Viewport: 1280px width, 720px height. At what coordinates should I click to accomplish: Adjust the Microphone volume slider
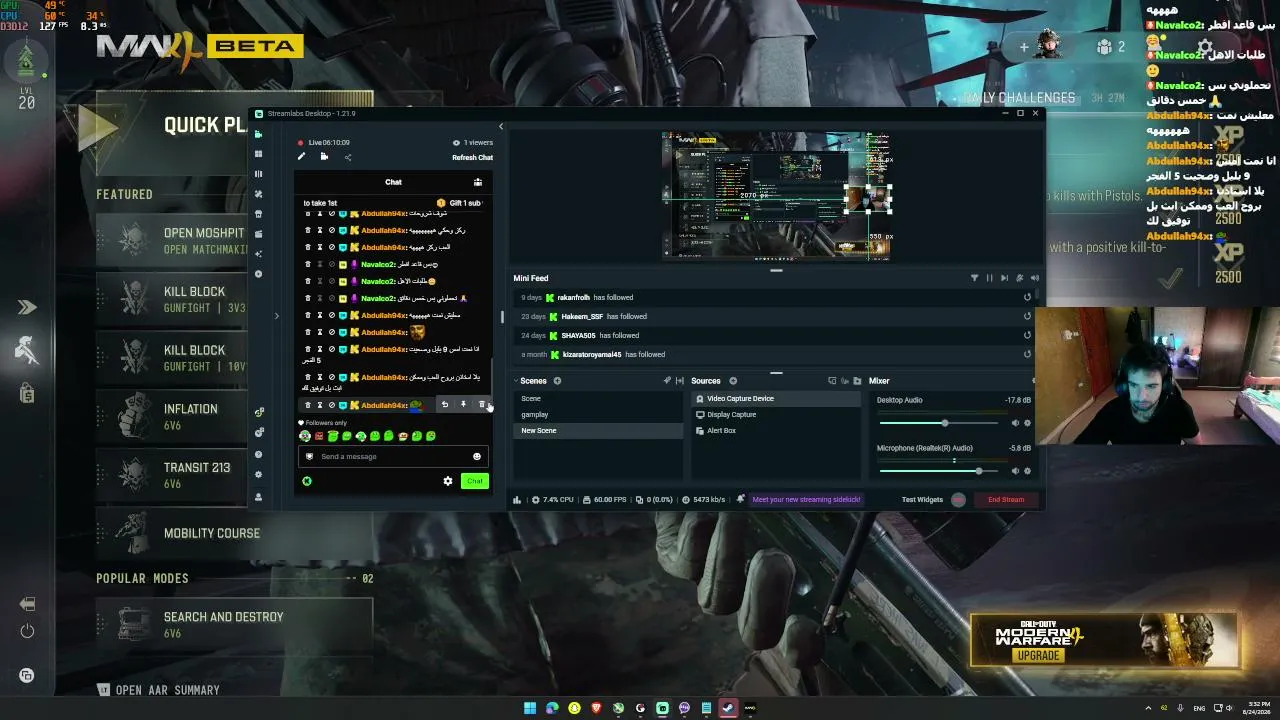[x=938, y=471]
